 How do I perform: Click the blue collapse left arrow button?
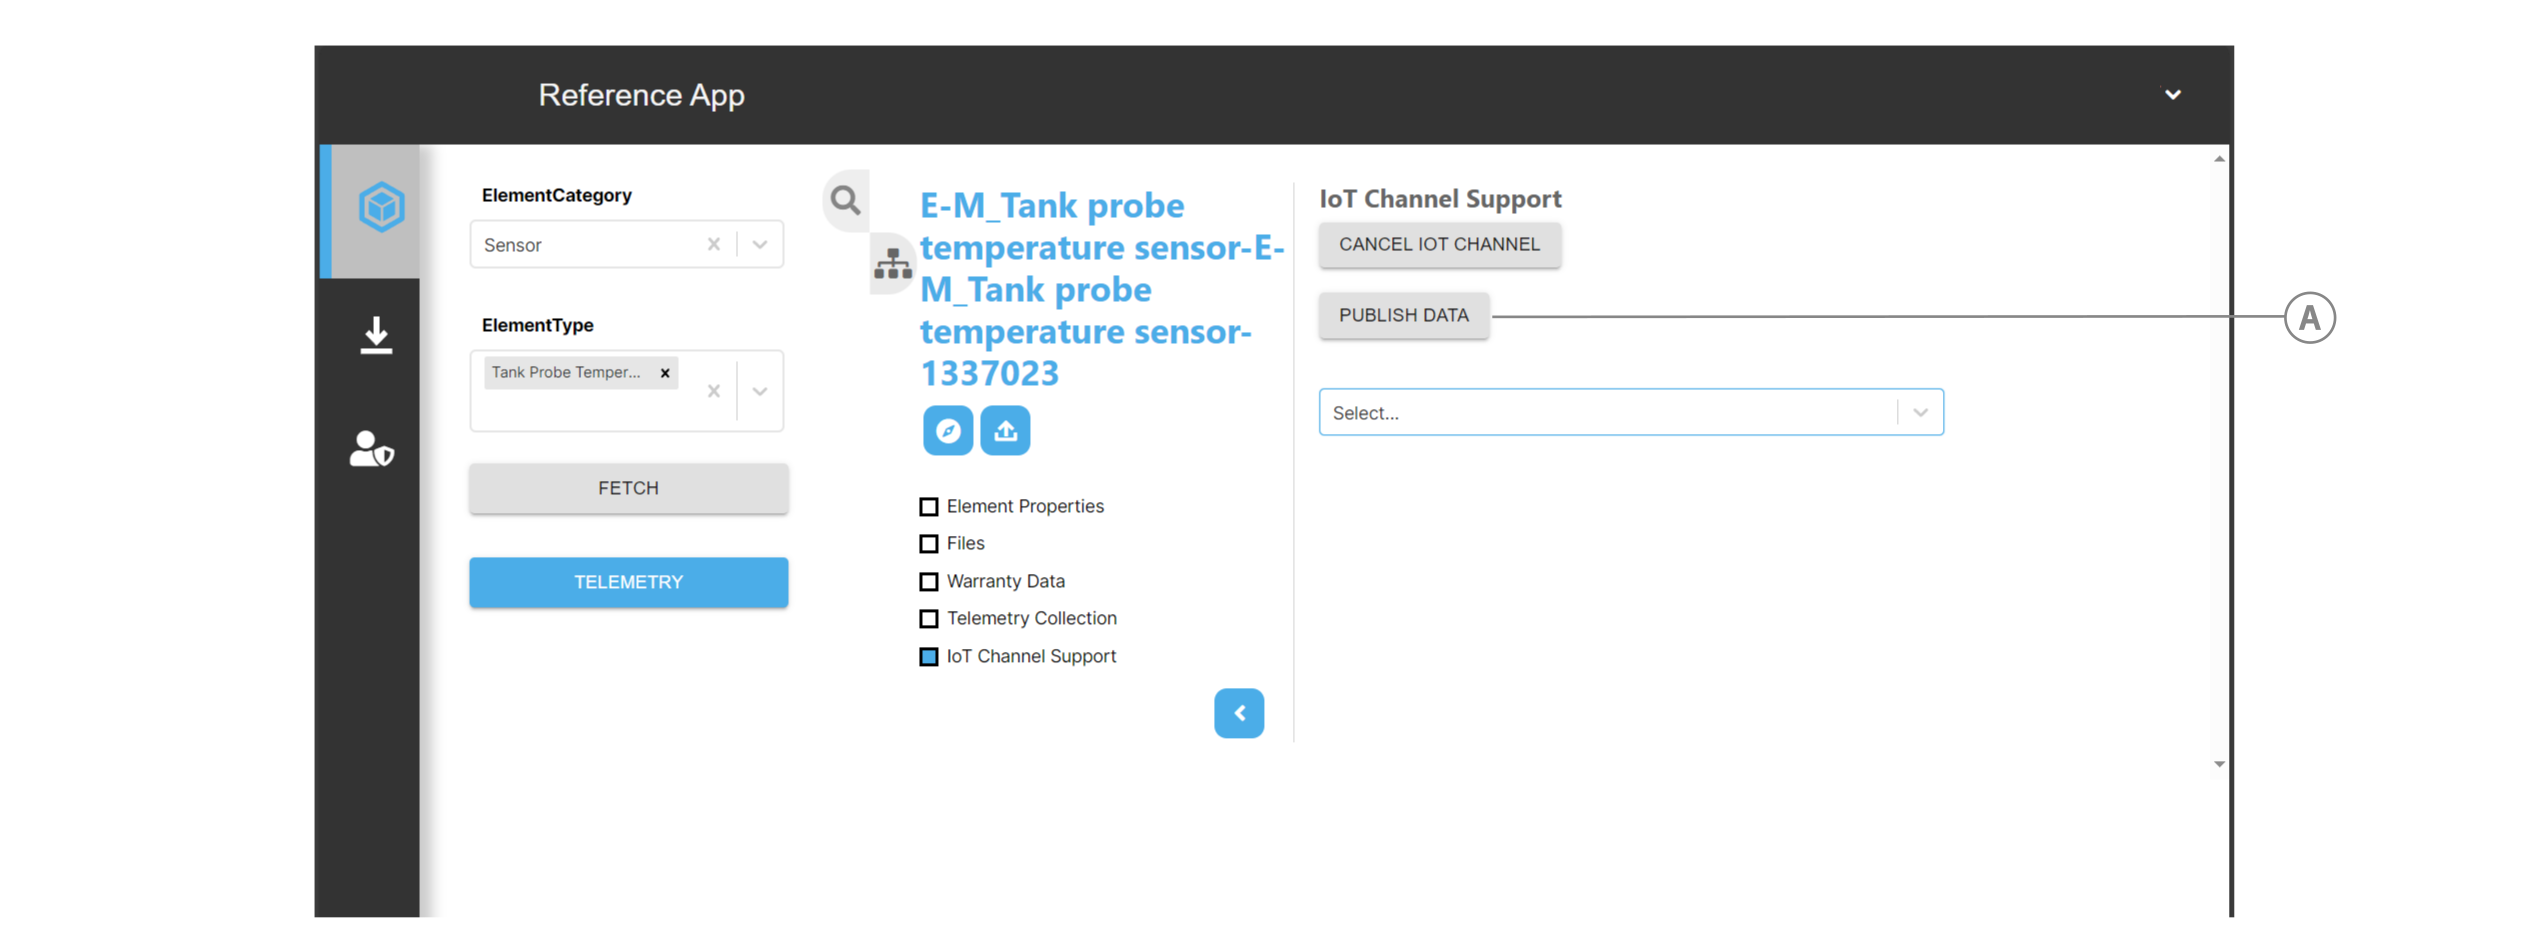point(1238,713)
